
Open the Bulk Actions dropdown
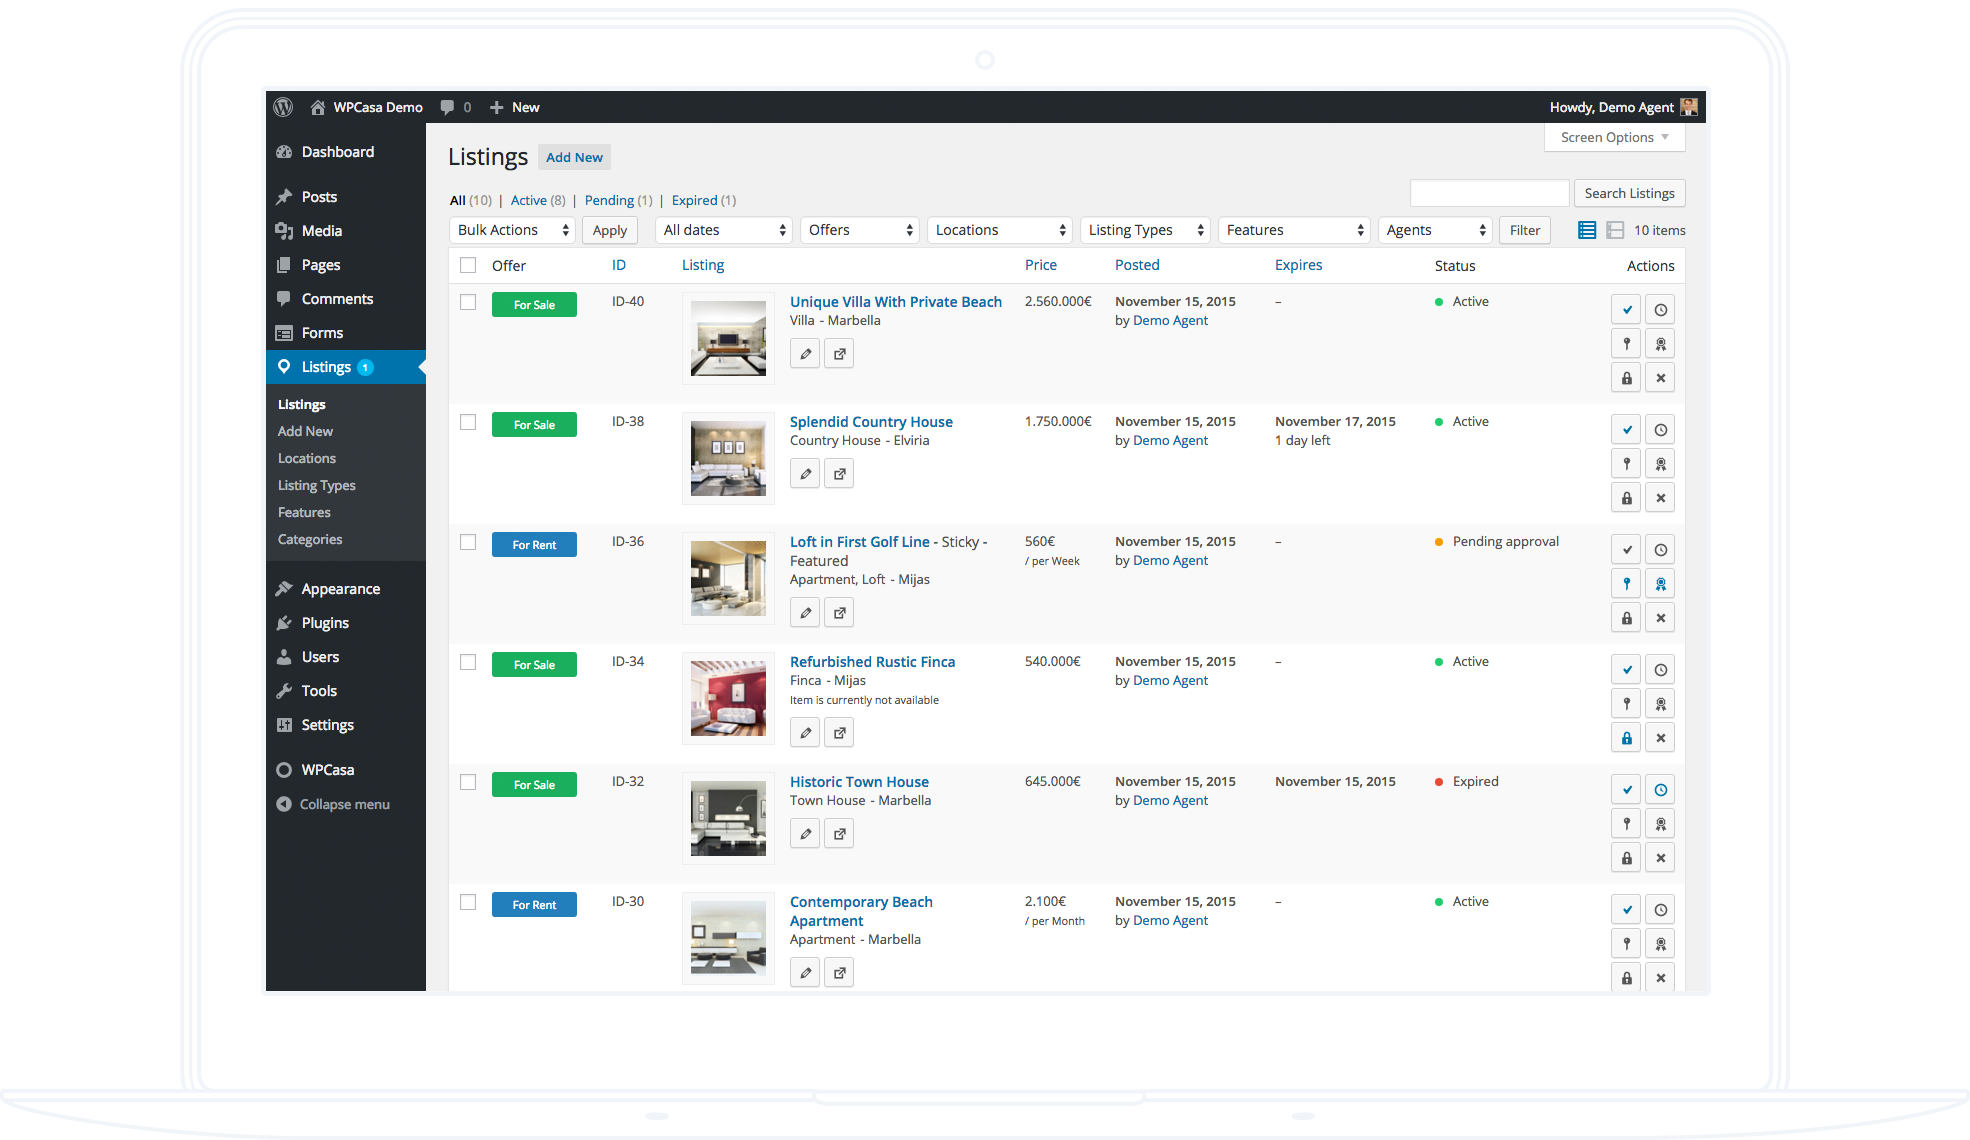point(512,230)
